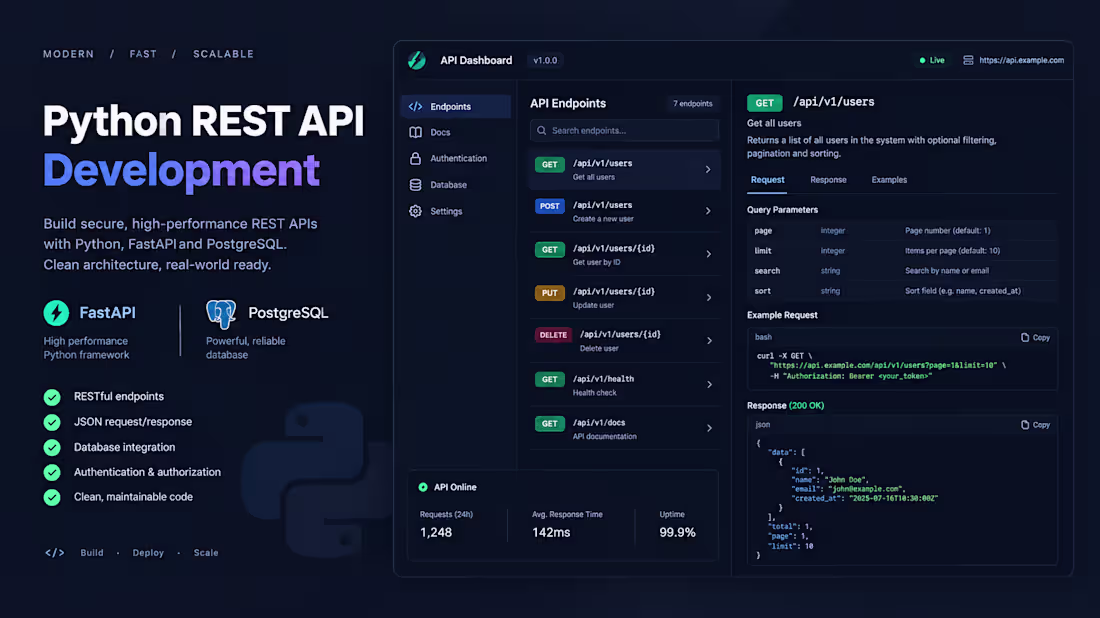Click the 'search' query parameter row
The height and width of the screenshot is (618, 1100).
tap(902, 271)
